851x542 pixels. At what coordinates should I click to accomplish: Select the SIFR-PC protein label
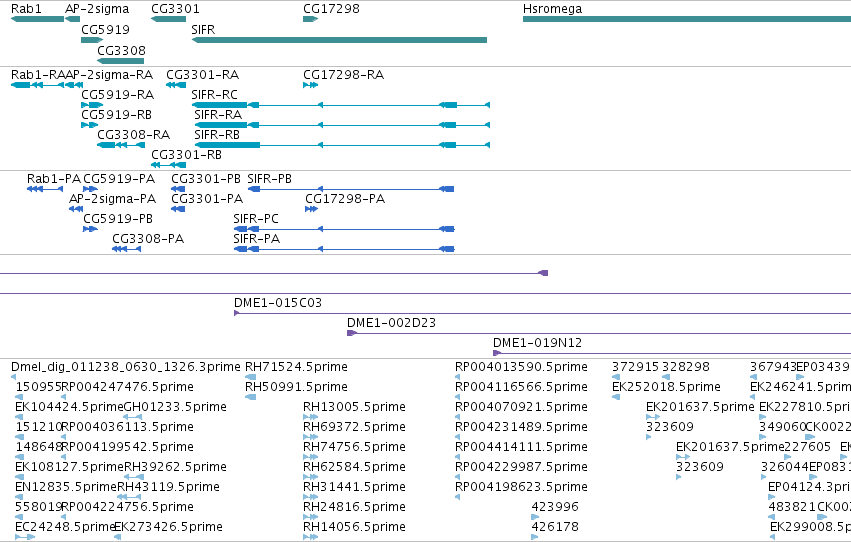pyautogui.click(x=256, y=219)
